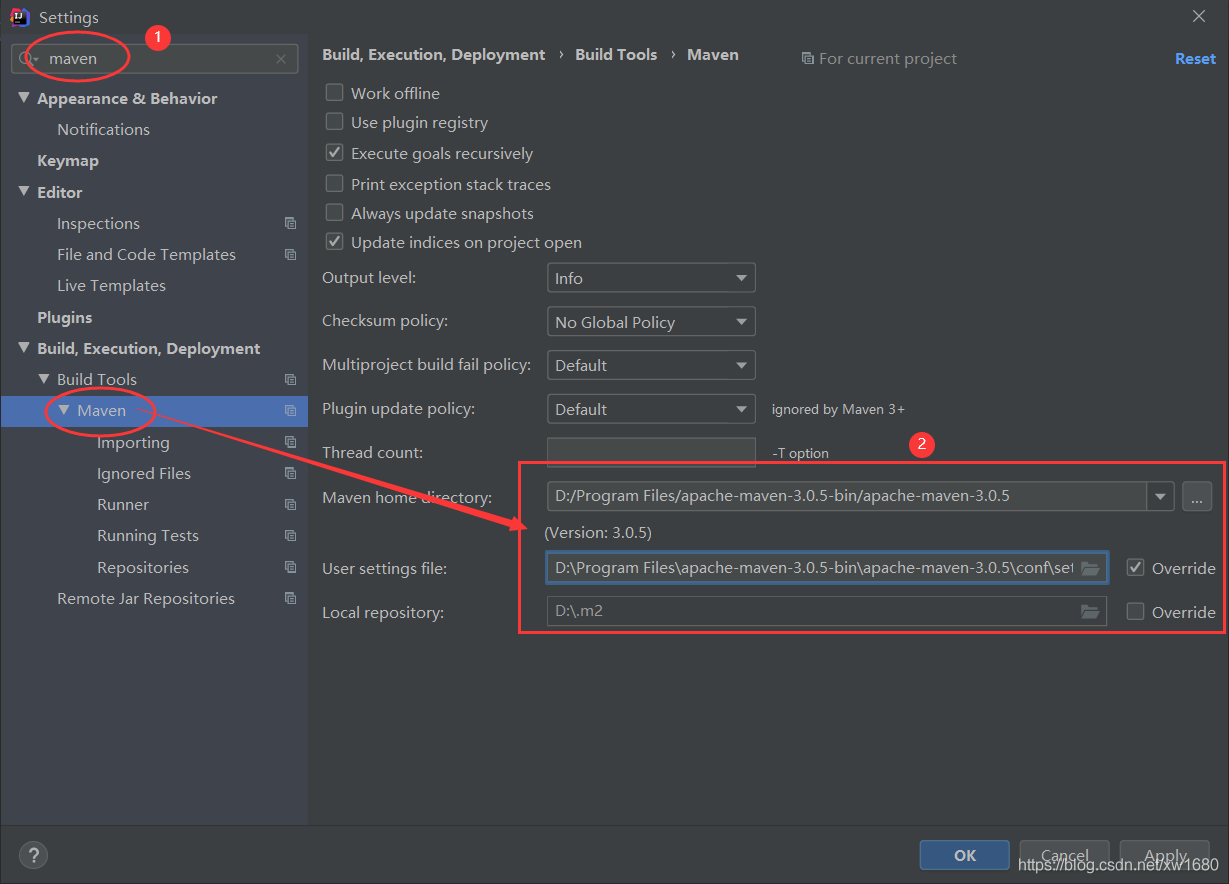Click the project-level icon next to Runner
Image resolution: width=1229 pixels, height=884 pixels.
[290, 504]
